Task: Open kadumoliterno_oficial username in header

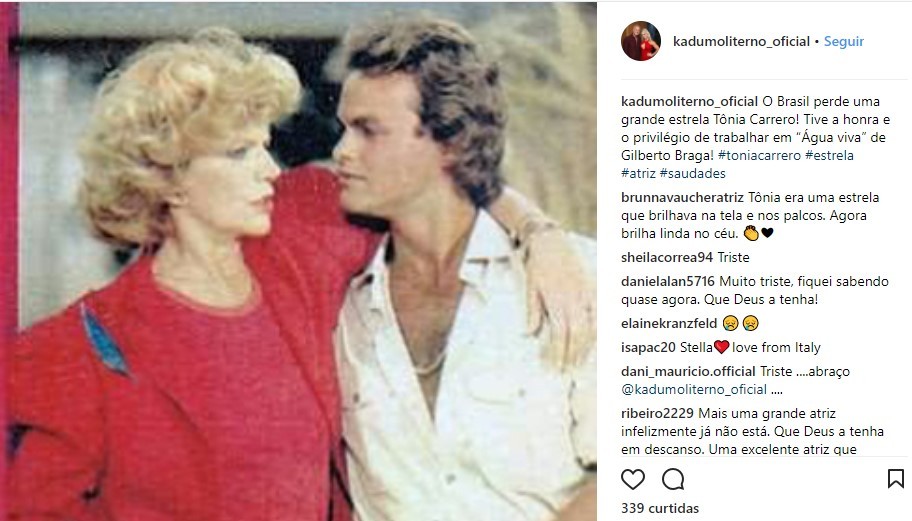Action: click(x=741, y=41)
